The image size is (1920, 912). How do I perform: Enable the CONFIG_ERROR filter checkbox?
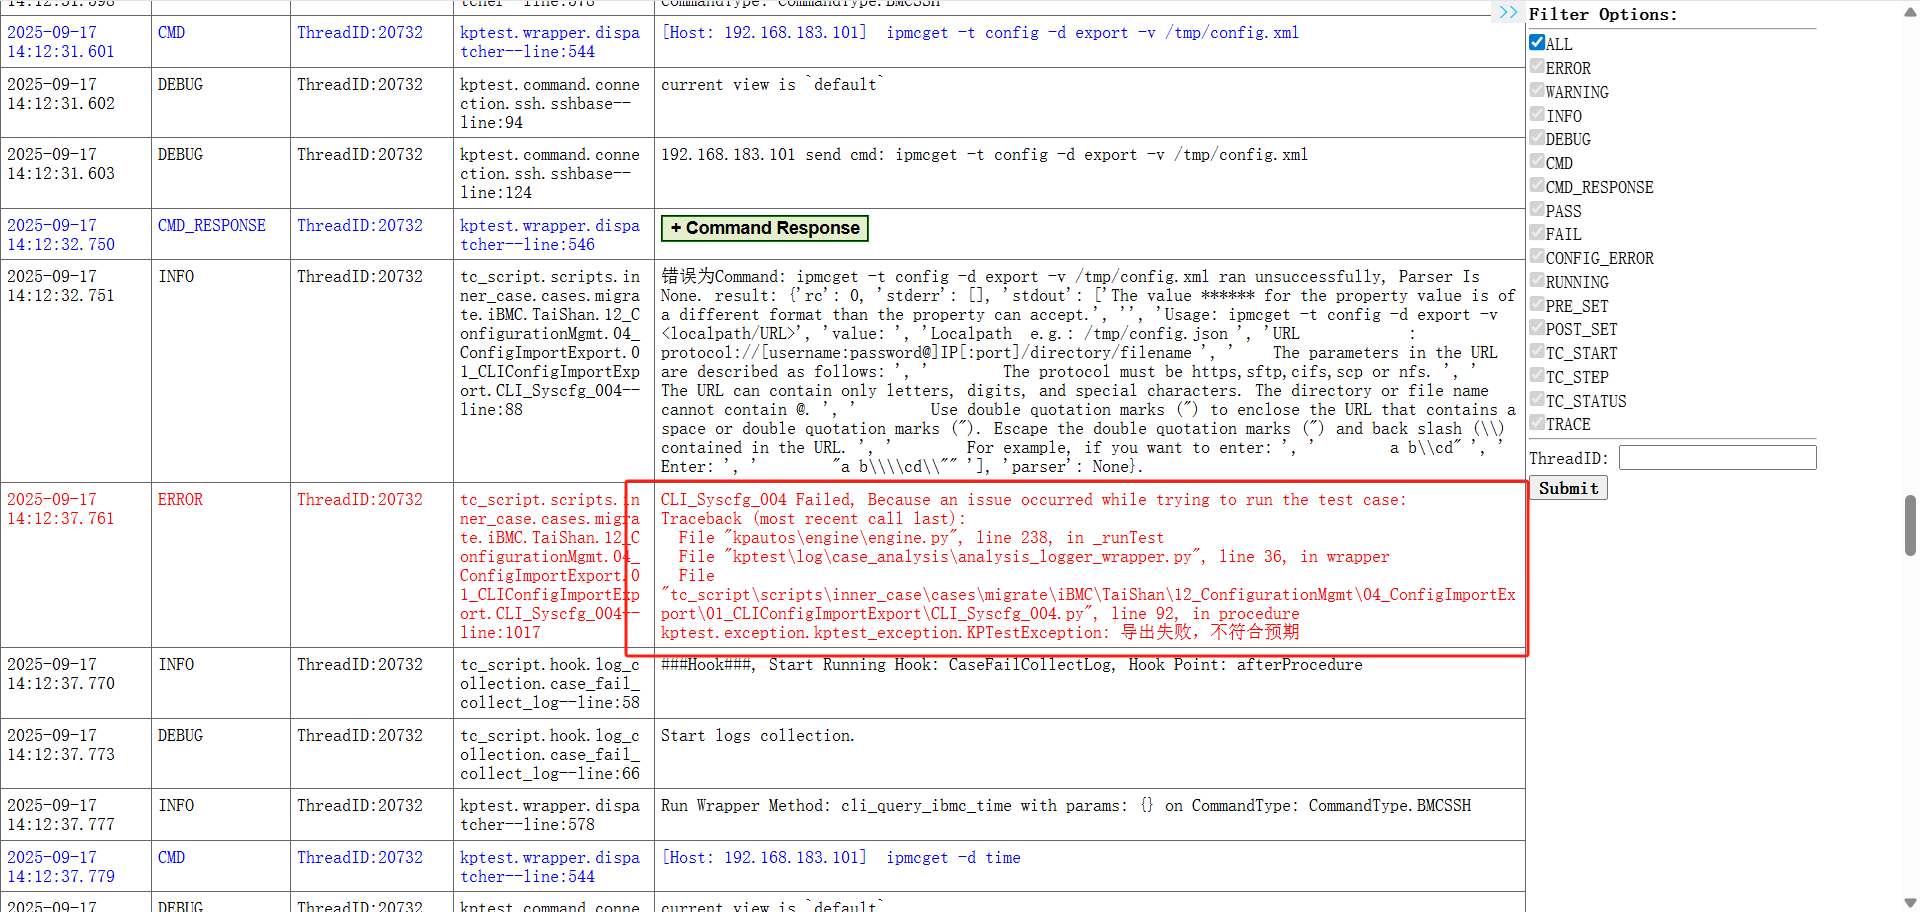coord(1537,257)
